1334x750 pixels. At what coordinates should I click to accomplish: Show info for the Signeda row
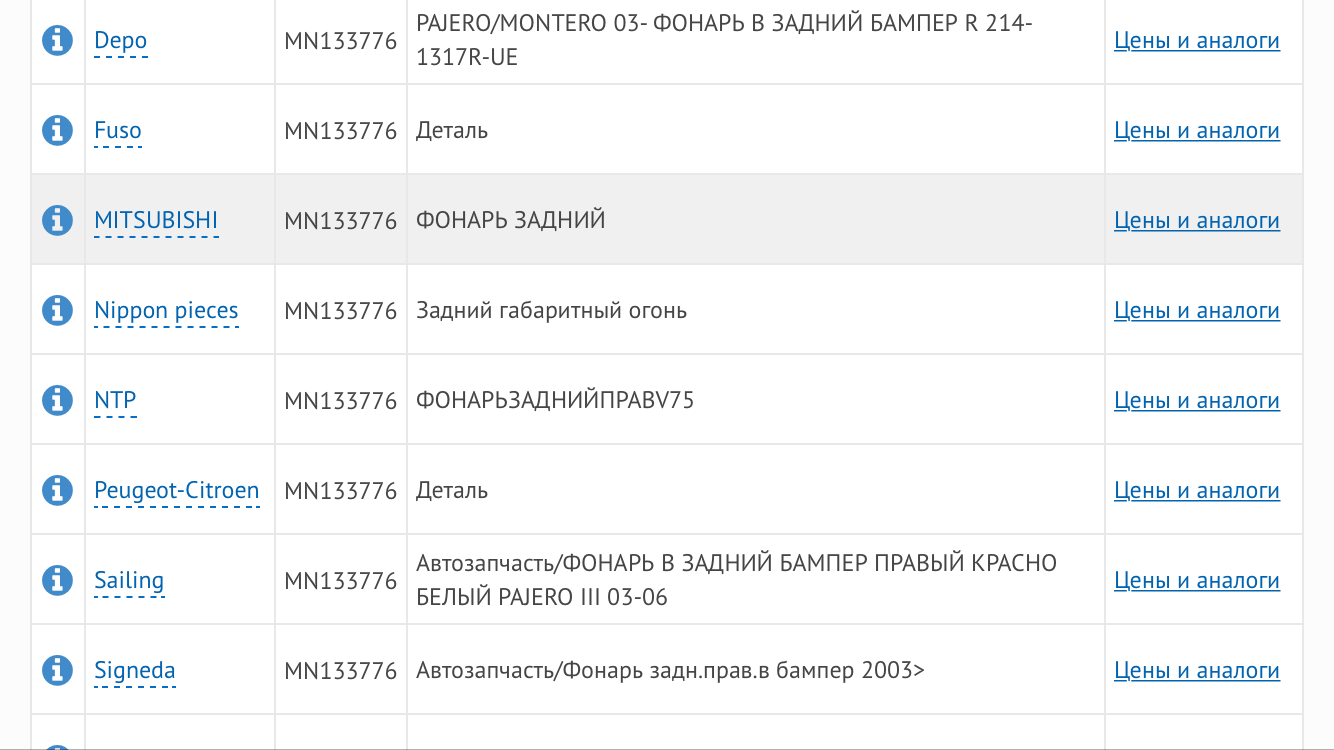[x=58, y=670]
